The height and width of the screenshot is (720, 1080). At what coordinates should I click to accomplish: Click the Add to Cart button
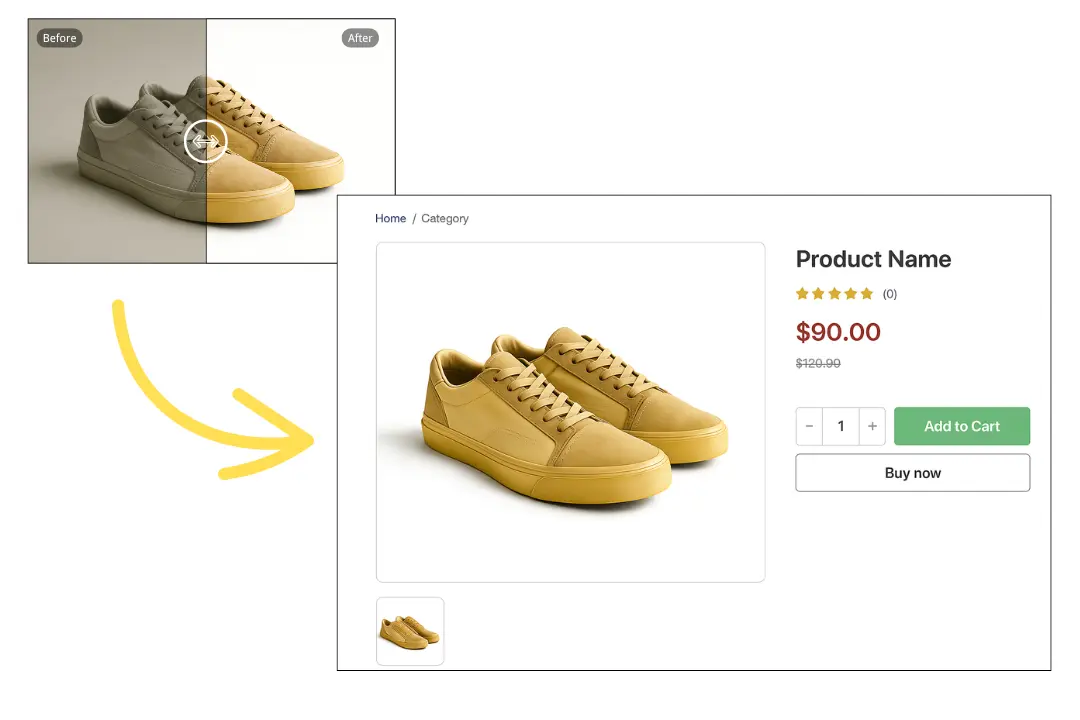click(x=962, y=426)
